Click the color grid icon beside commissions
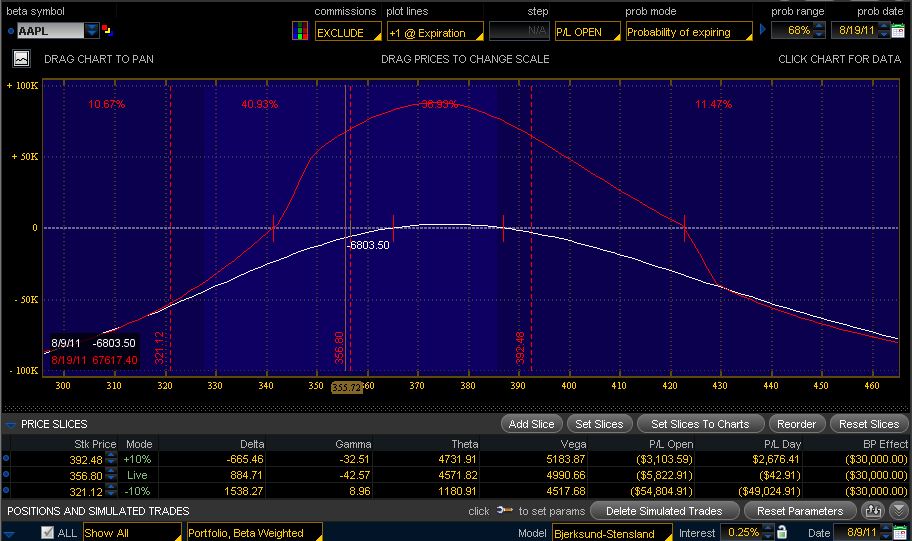 [300, 31]
